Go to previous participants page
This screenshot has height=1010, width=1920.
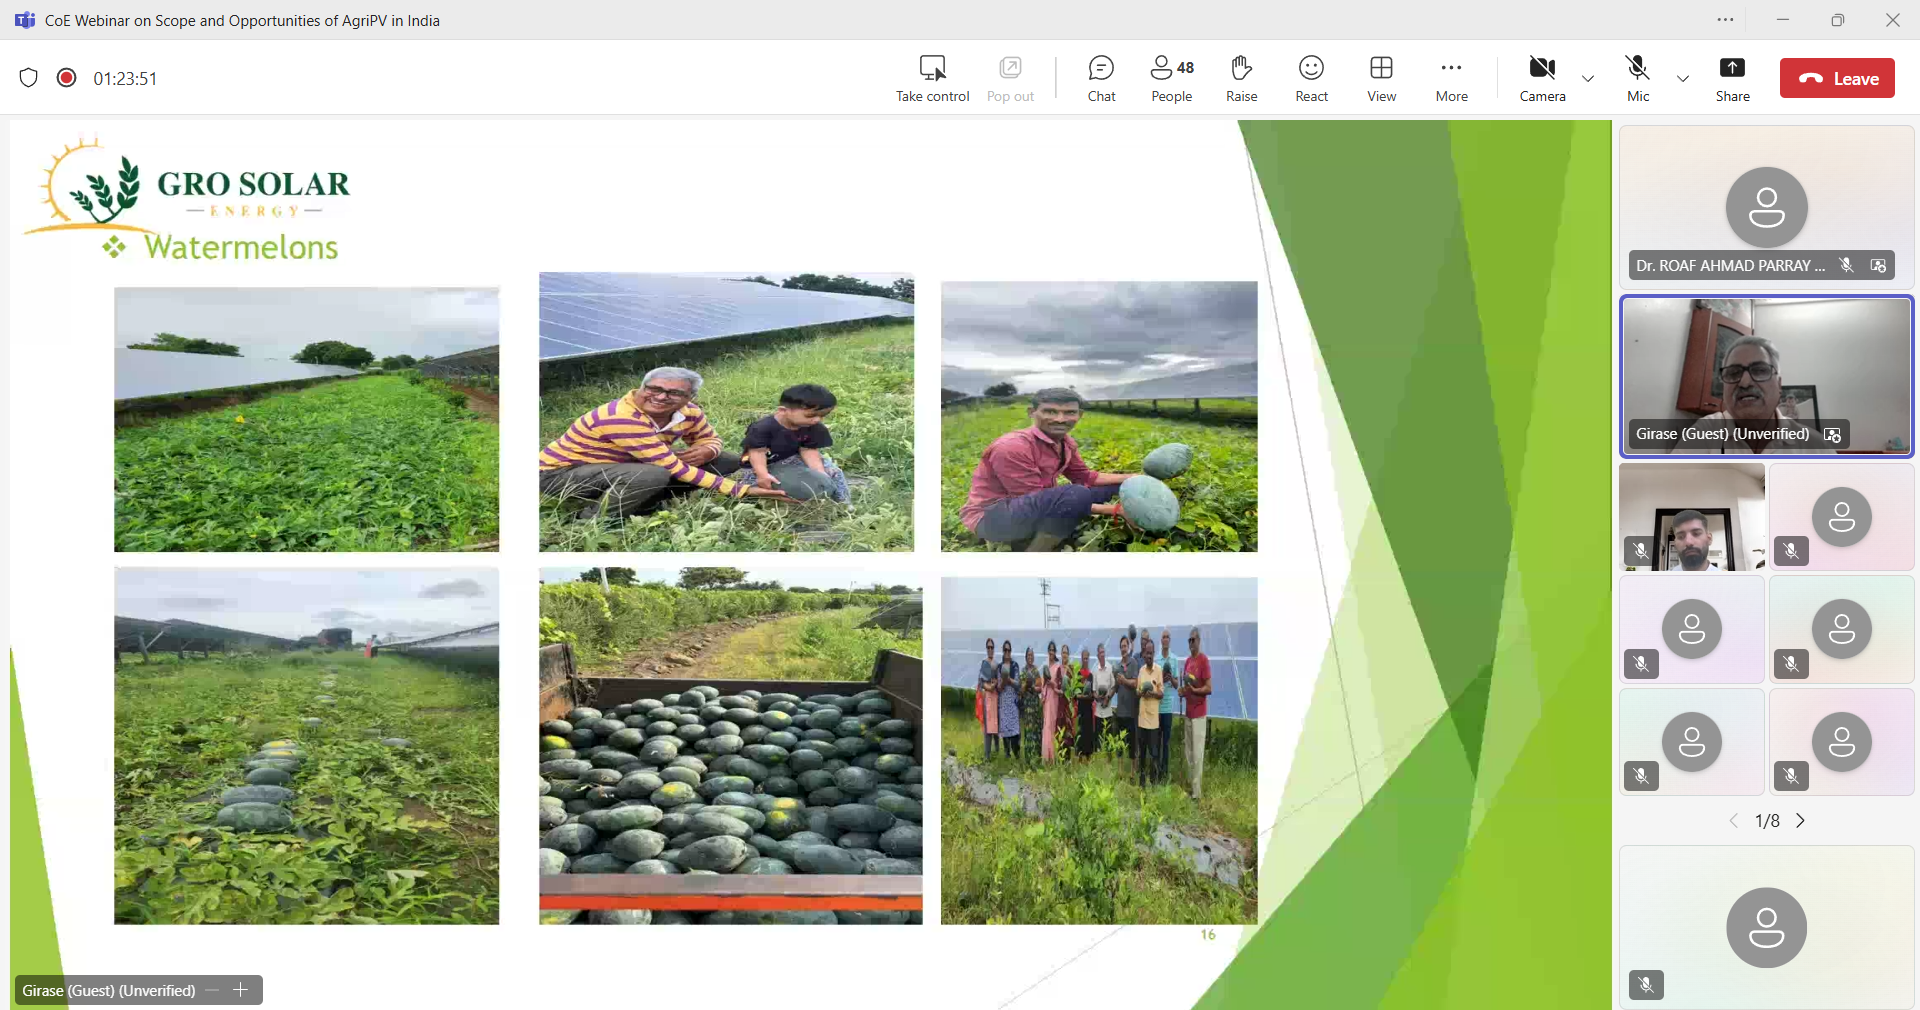1734,821
